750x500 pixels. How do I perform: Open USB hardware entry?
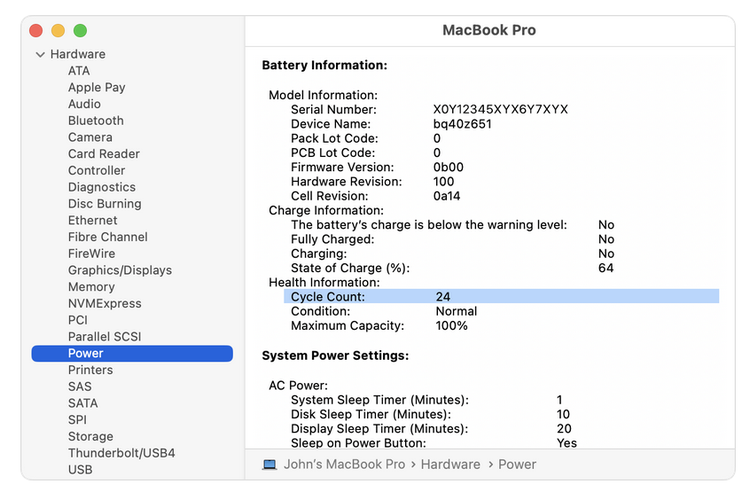[80, 470]
